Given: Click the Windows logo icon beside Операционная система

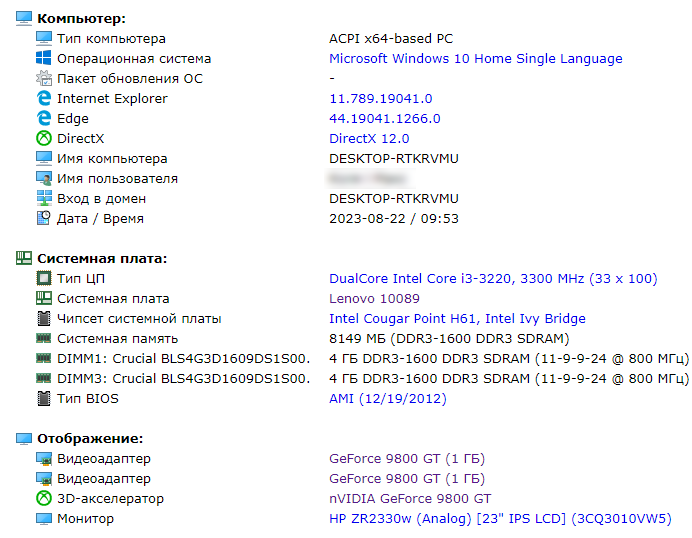Looking at the screenshot, I should pos(44,58).
